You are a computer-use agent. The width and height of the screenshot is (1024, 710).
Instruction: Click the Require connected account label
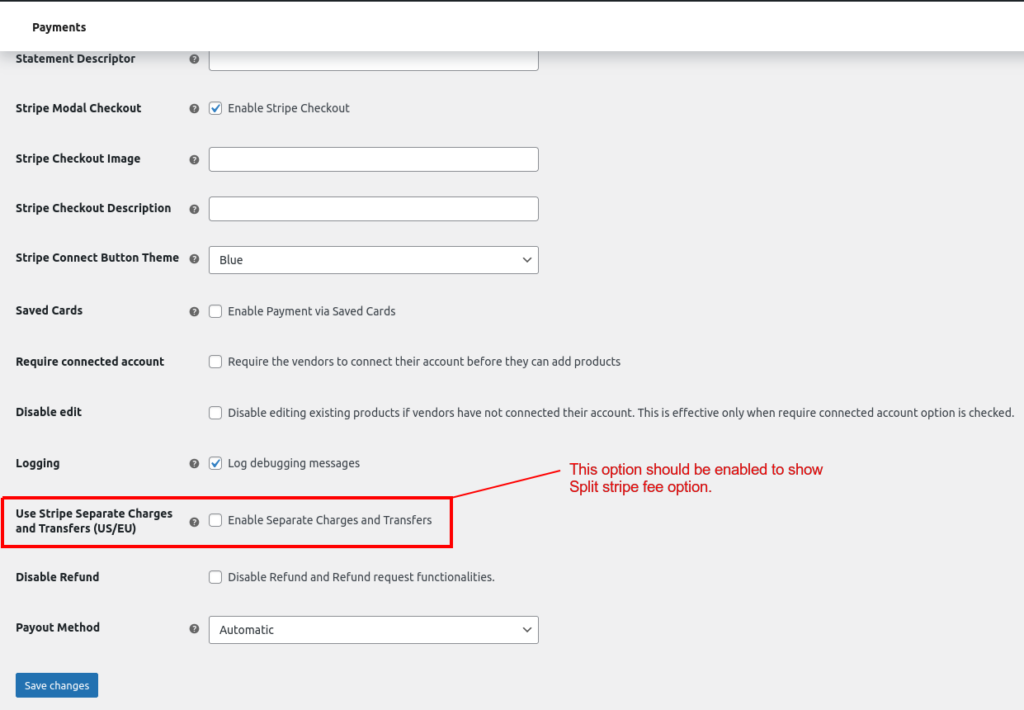click(89, 361)
